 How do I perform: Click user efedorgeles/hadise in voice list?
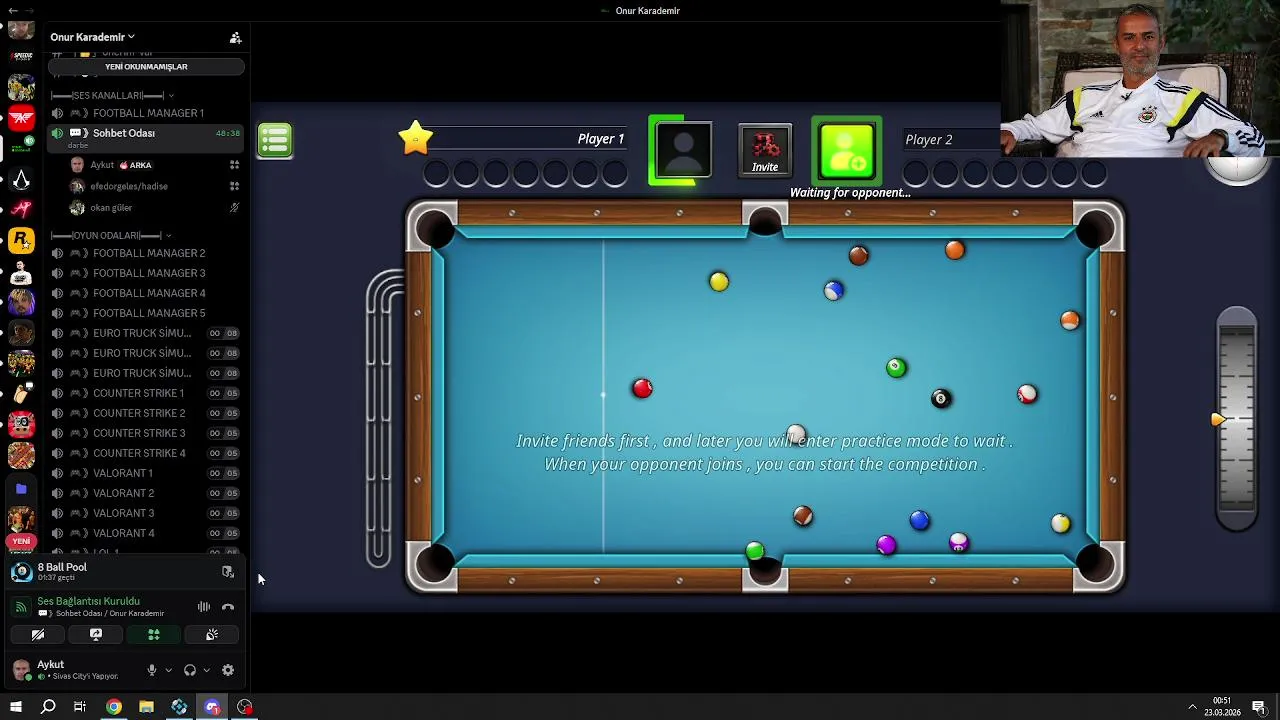click(x=154, y=186)
